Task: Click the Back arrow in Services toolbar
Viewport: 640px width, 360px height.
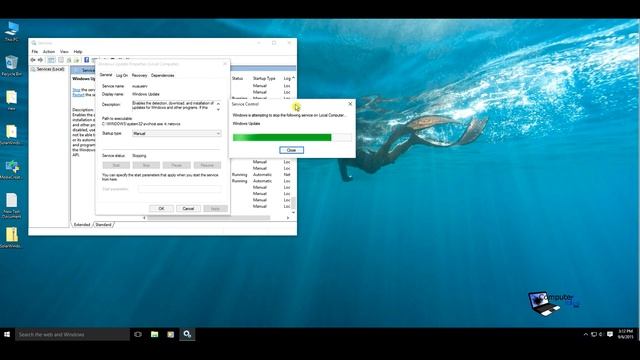Action: click(33, 60)
